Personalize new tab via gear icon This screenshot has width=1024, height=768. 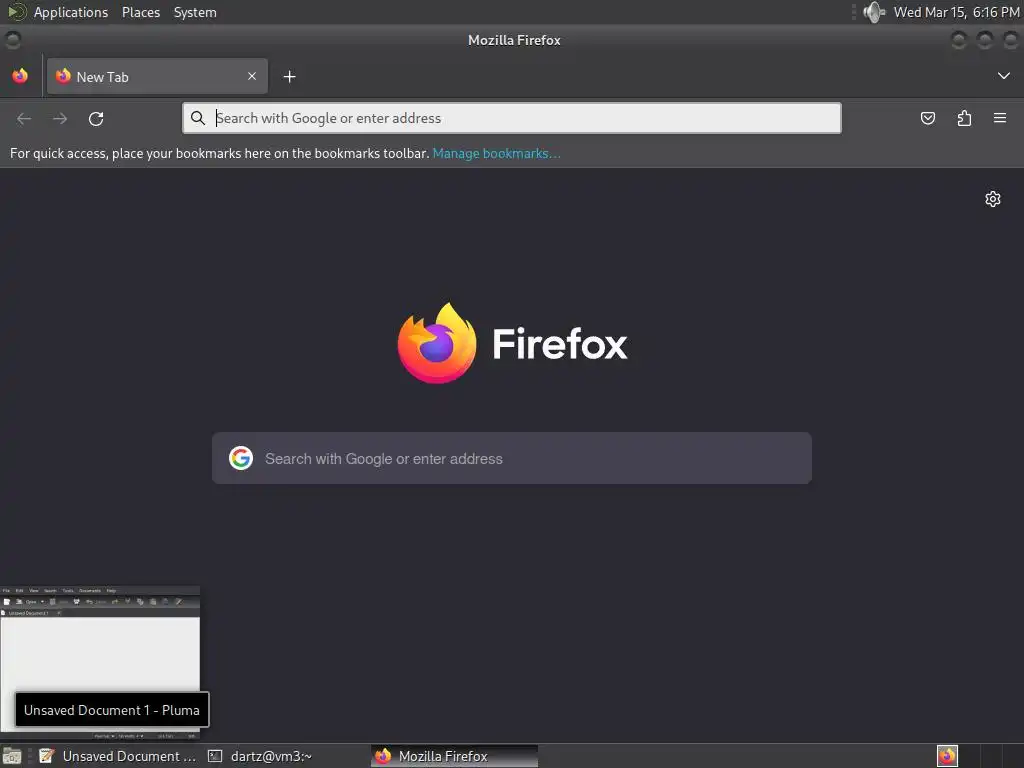click(993, 199)
